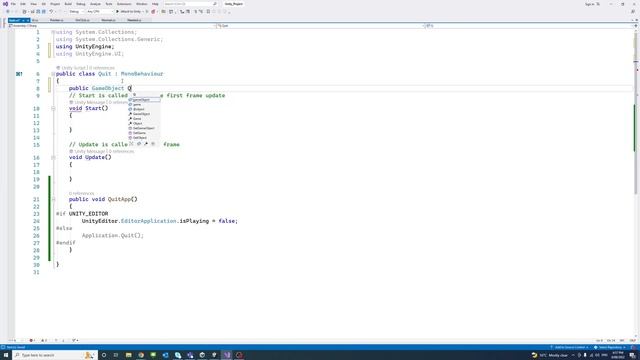Click the EditorApplication identifier on line 24
Image resolution: width=640 pixels, height=360 pixels.
pyautogui.click(x=149, y=221)
